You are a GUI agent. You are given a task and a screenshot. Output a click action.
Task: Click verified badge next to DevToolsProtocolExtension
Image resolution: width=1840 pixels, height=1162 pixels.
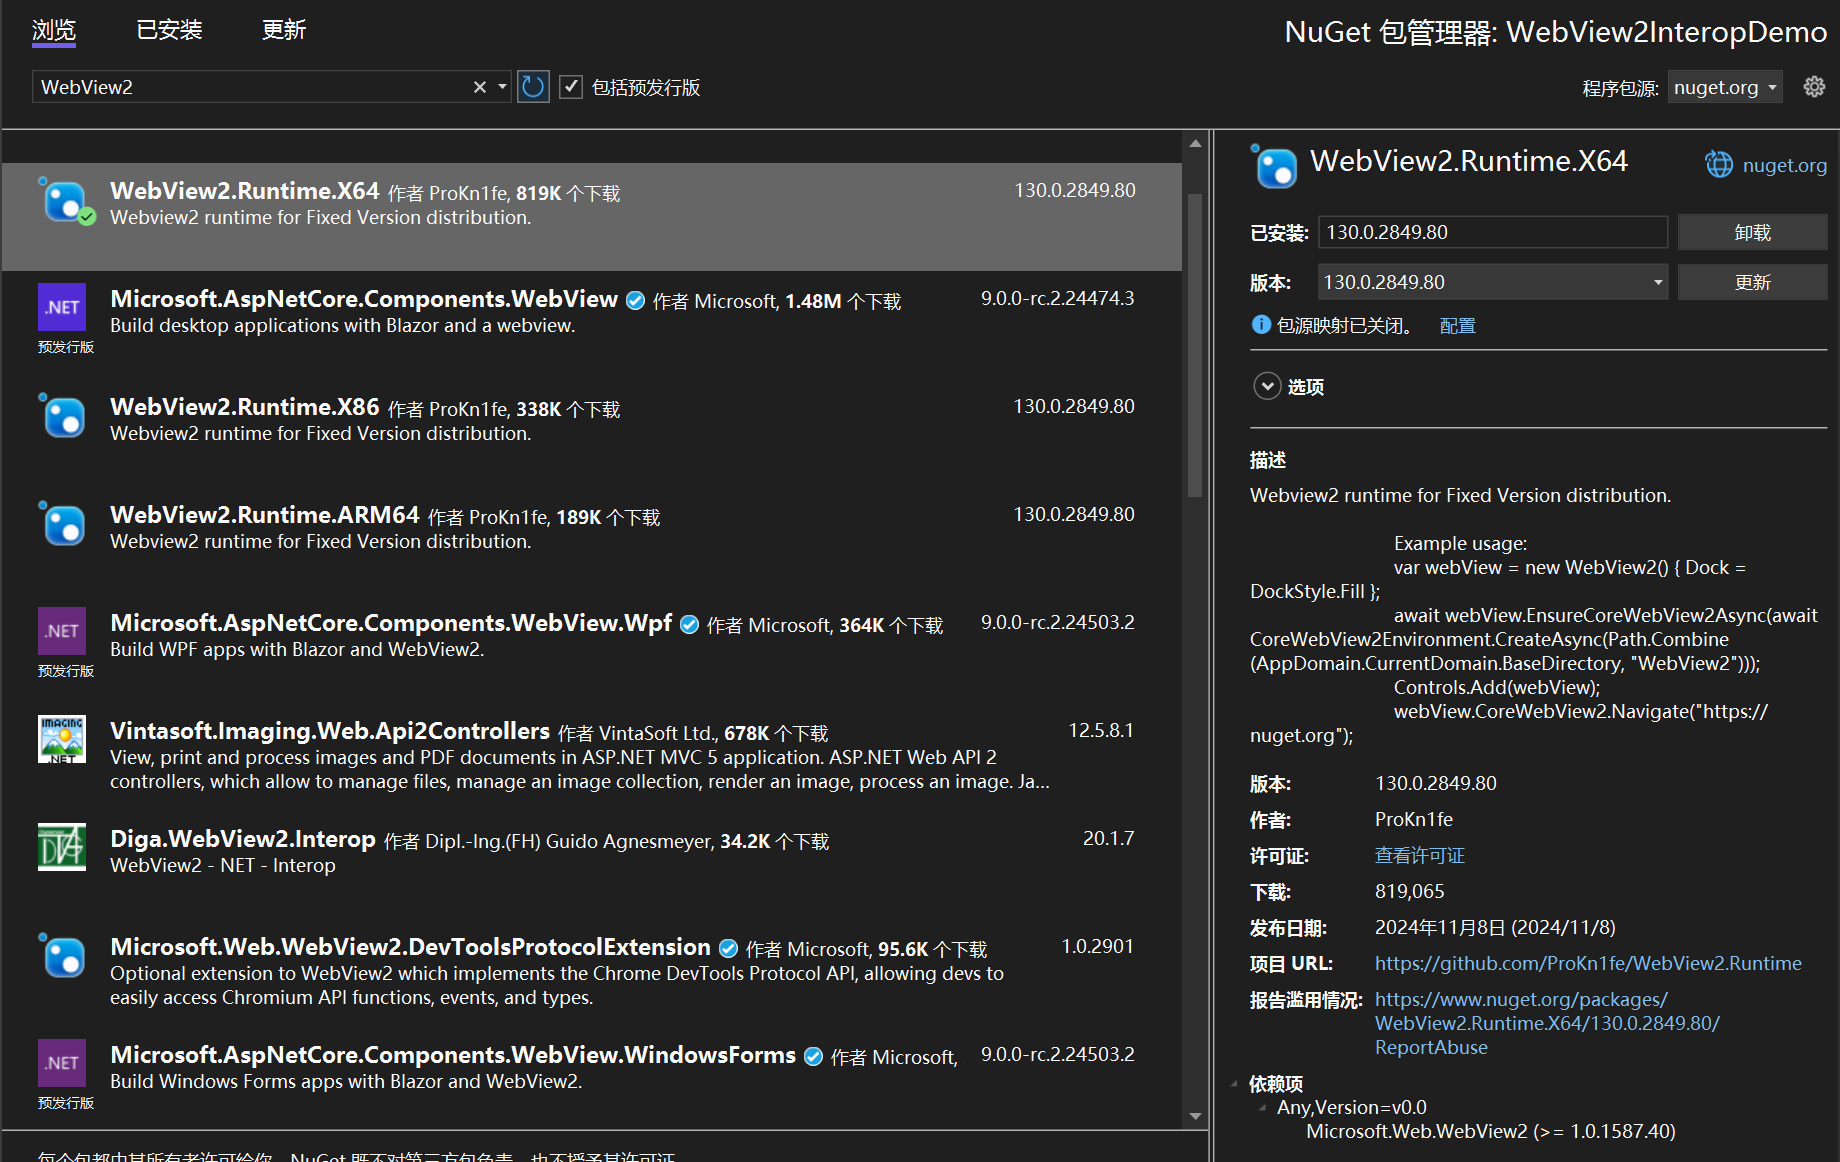(x=728, y=948)
